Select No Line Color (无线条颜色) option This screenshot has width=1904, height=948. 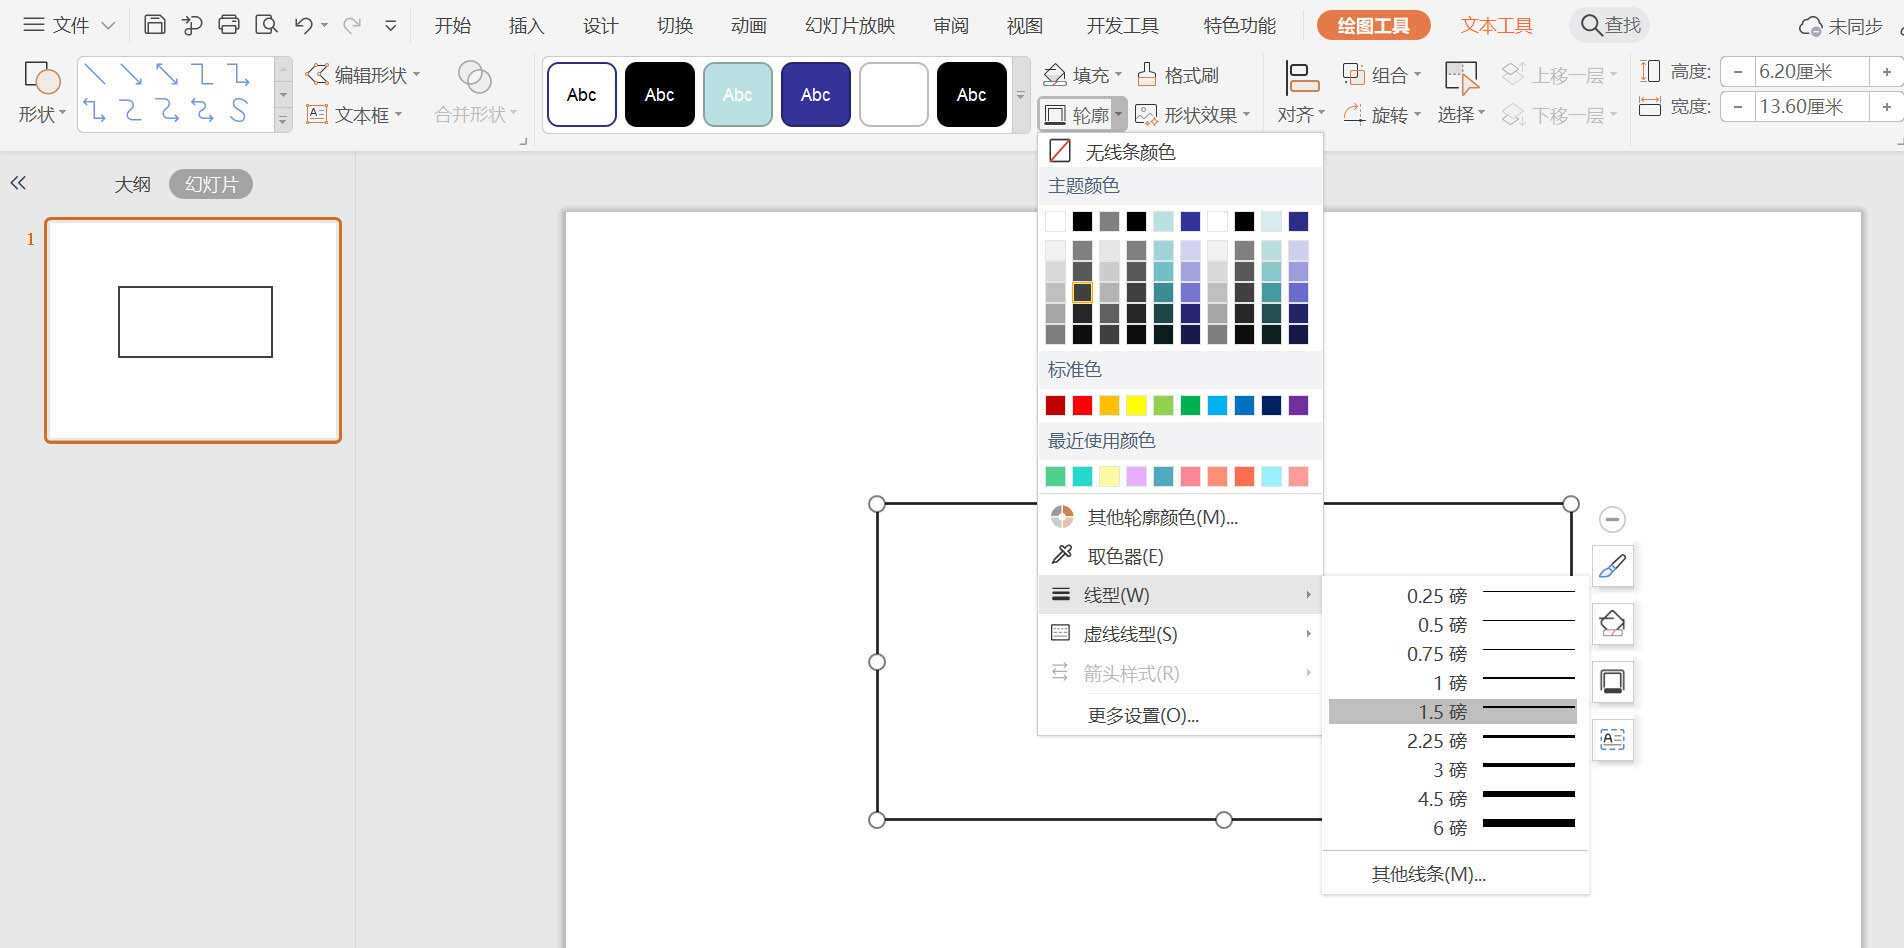click(1129, 152)
